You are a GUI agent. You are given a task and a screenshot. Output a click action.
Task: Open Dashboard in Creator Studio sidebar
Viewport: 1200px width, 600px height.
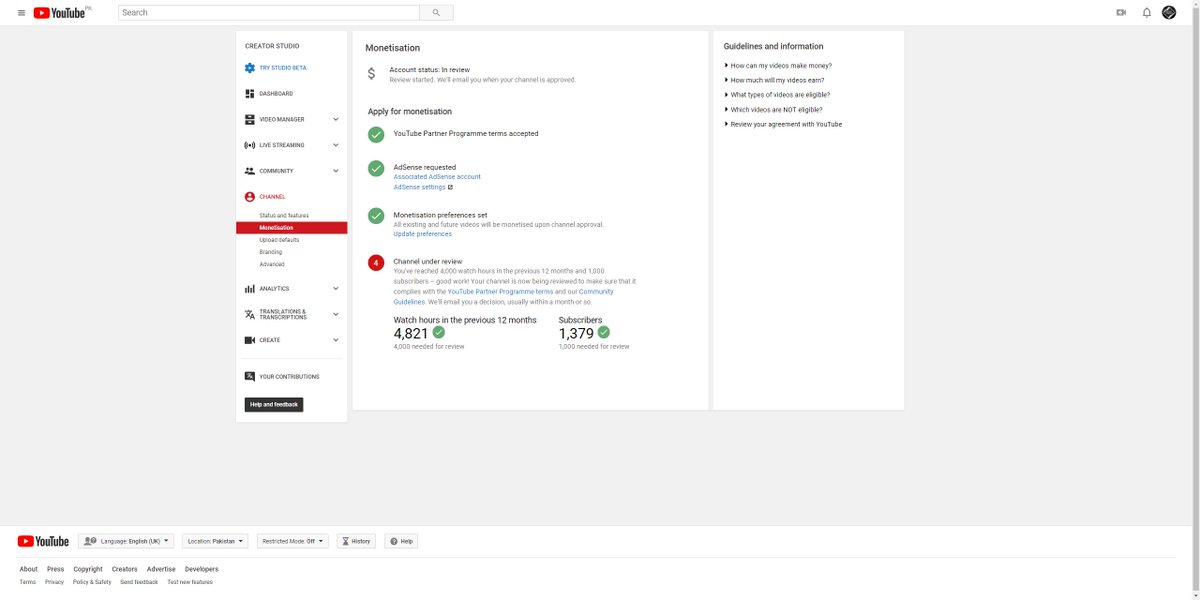(x=276, y=94)
